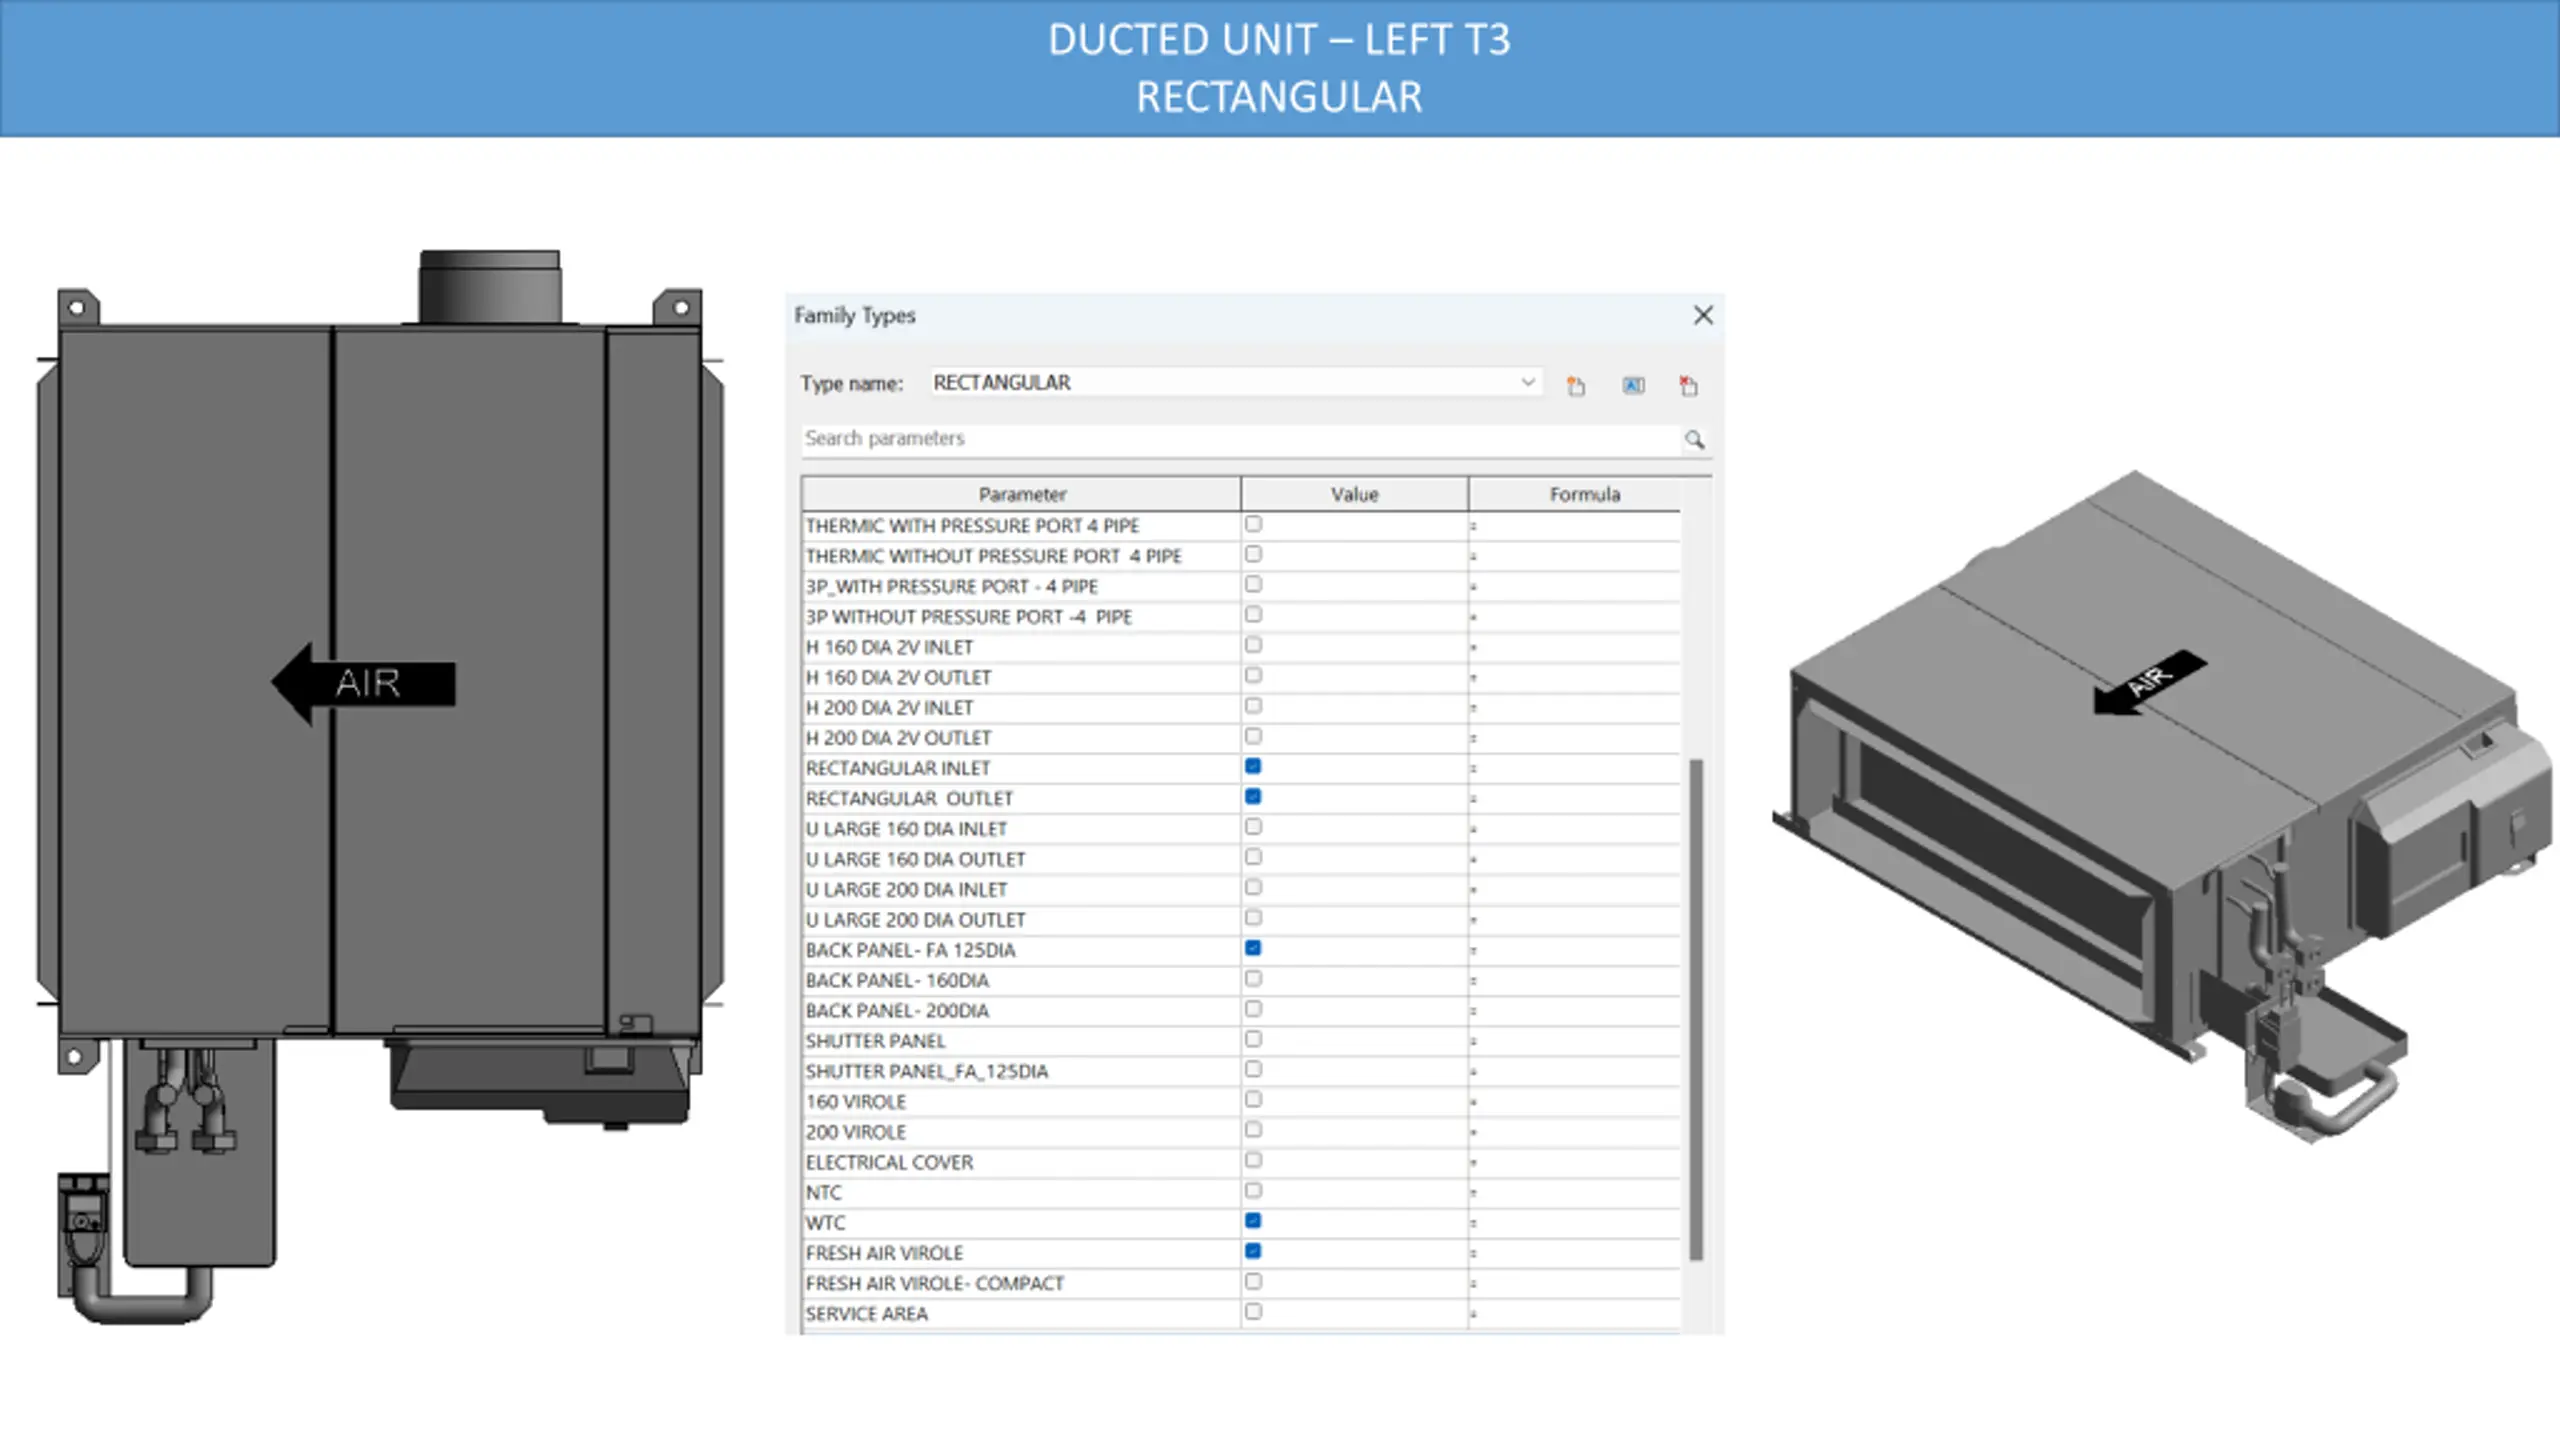The height and width of the screenshot is (1440, 2560).
Task: Tick SHUTTER PANEL_FA_125DIA checkbox
Action: (1253, 1069)
